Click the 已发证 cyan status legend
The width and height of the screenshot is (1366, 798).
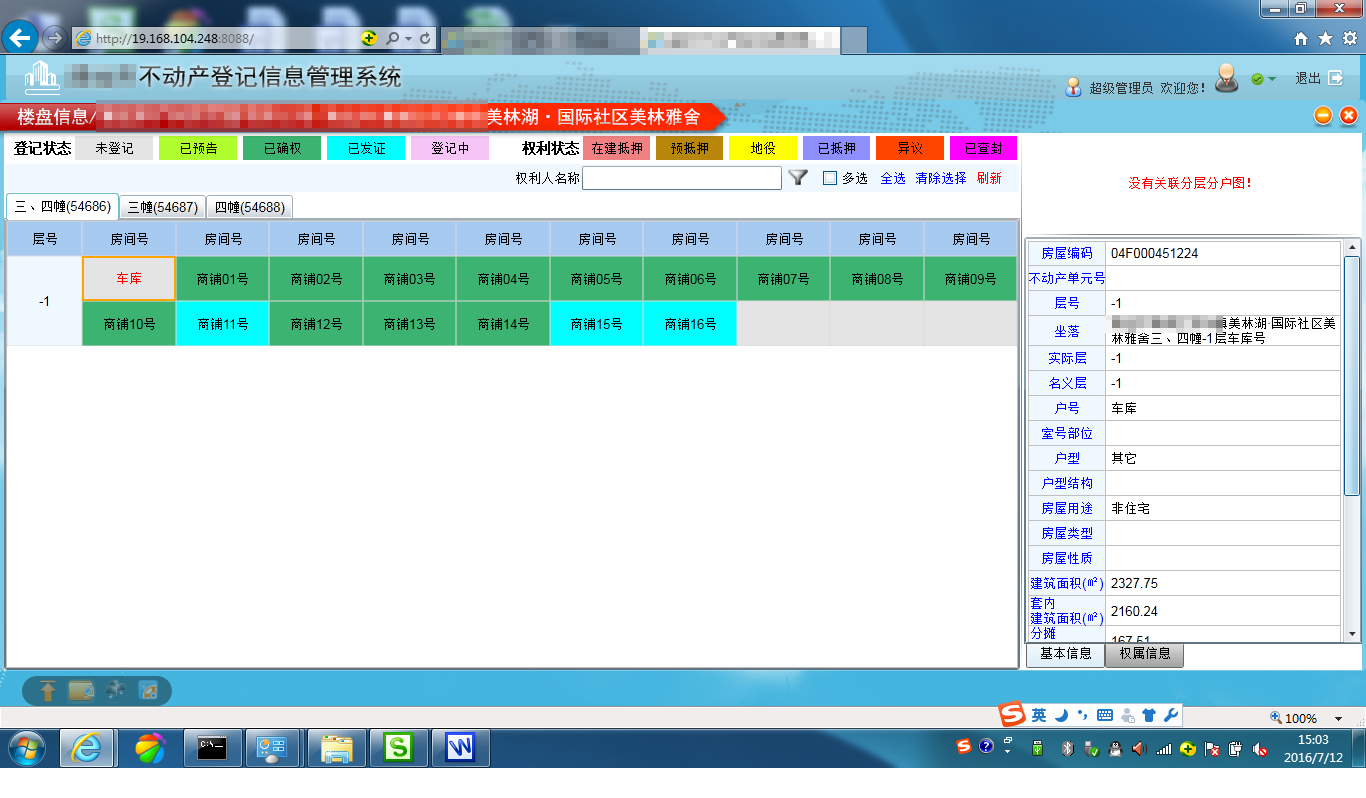point(366,148)
